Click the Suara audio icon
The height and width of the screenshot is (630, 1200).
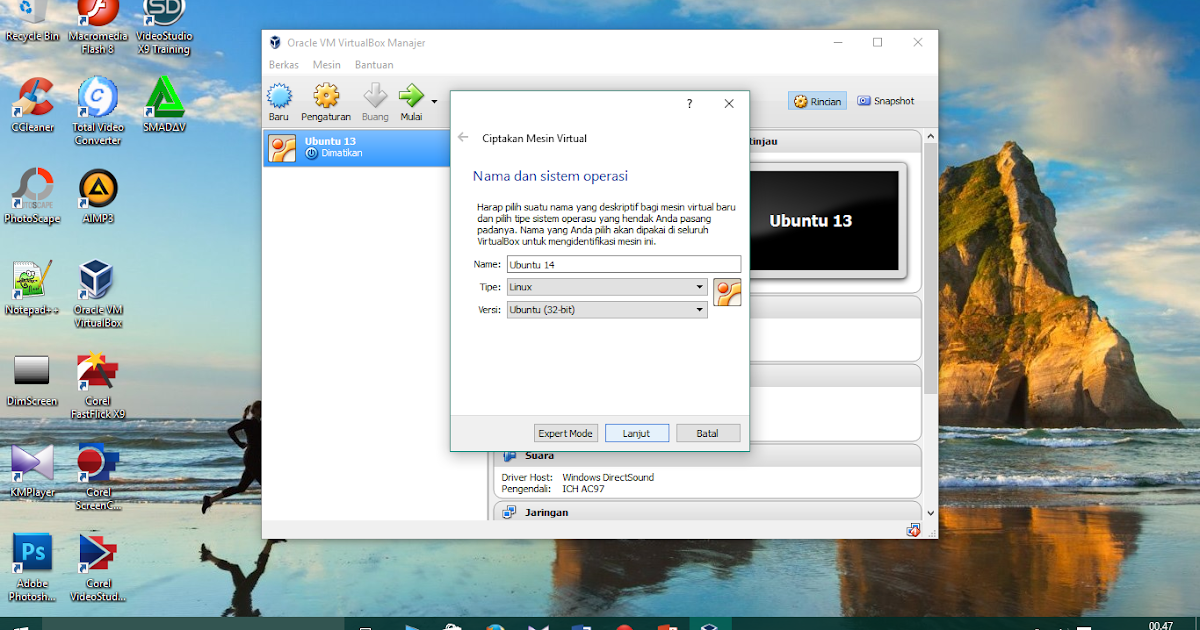click(509, 456)
